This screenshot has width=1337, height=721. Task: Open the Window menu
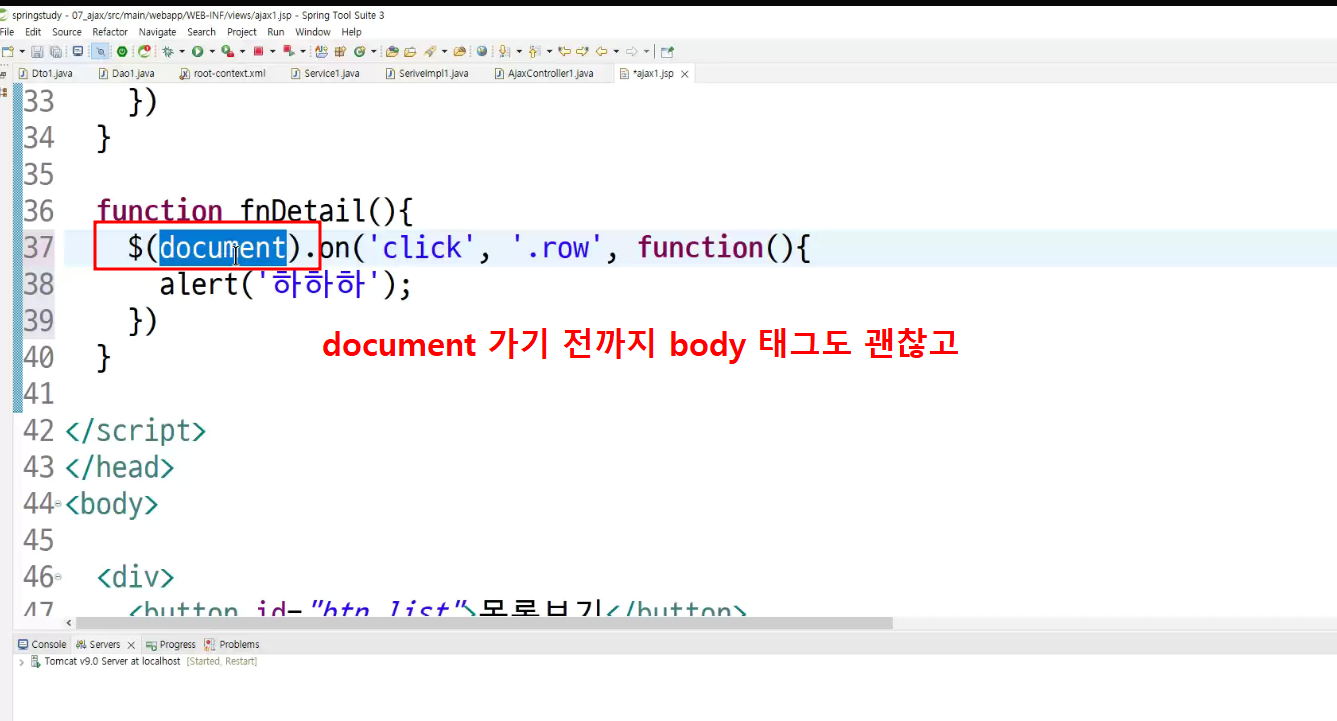point(313,32)
